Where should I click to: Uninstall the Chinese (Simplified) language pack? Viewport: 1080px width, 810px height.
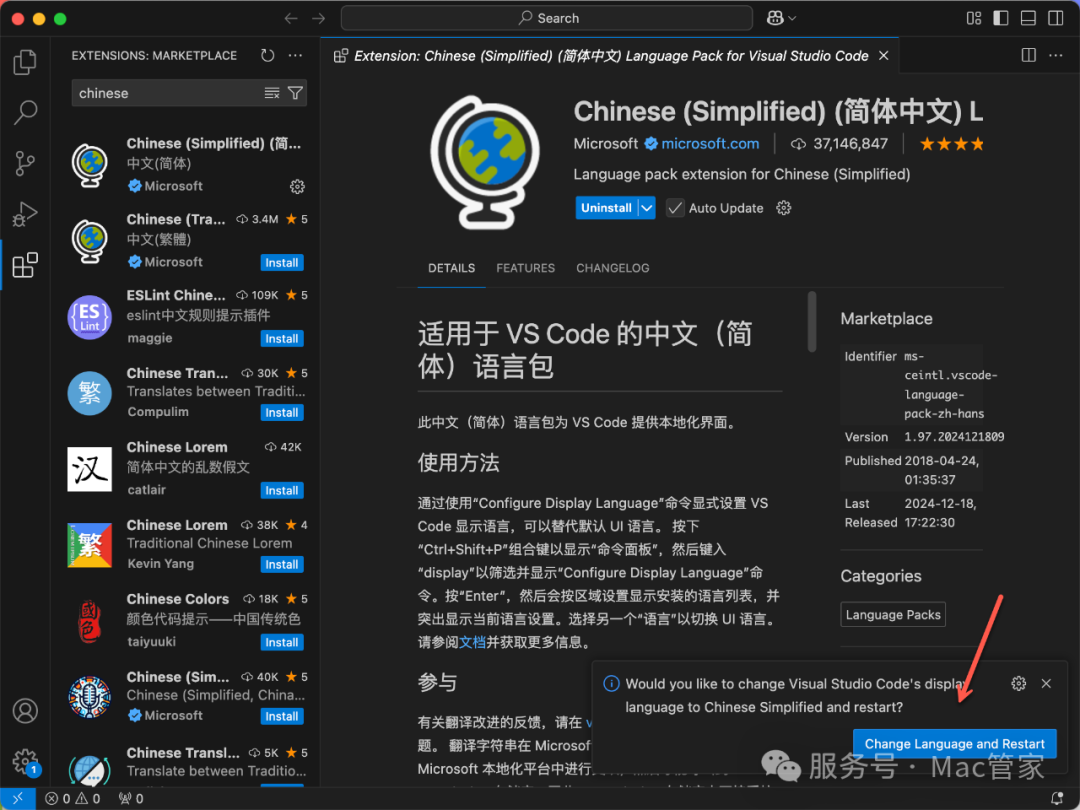(x=606, y=208)
